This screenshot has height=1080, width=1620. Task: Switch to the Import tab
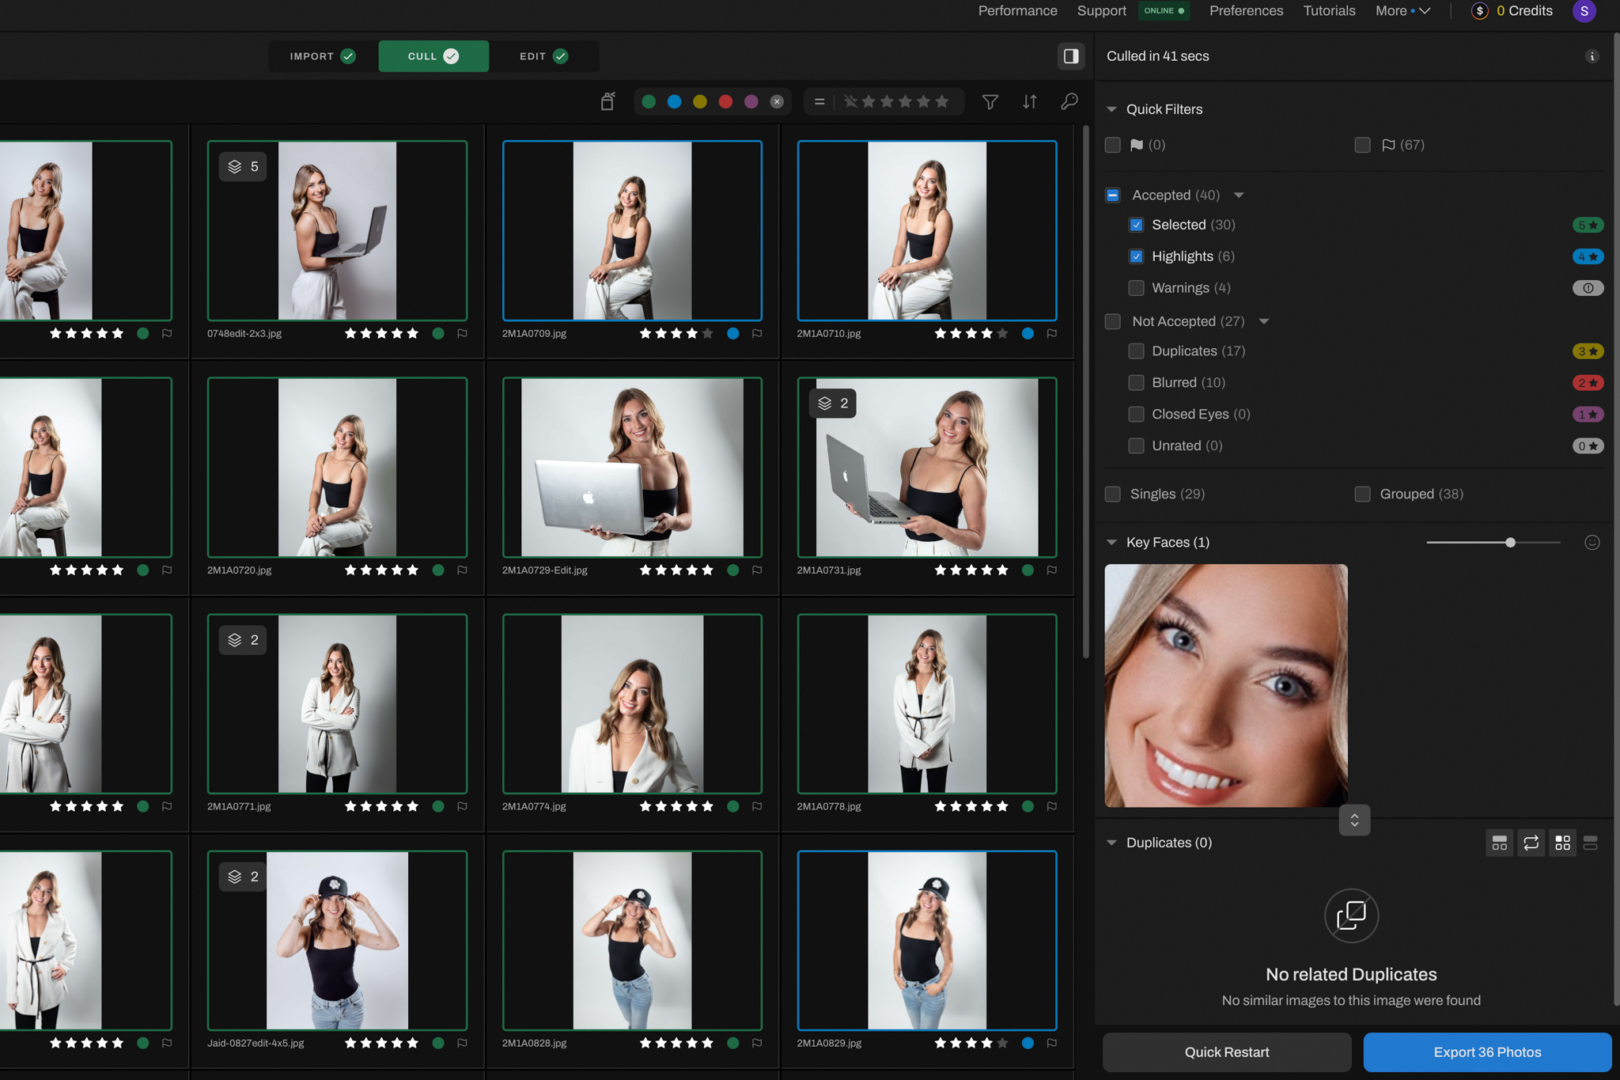(322, 56)
